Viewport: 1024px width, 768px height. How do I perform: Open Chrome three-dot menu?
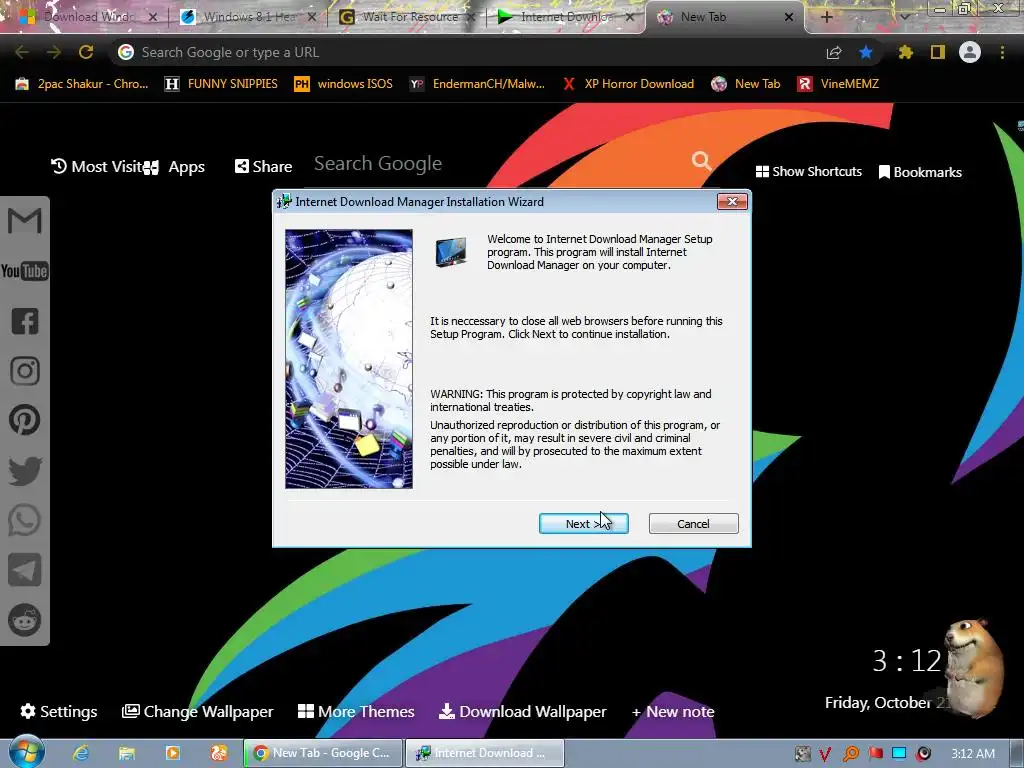click(1002, 52)
